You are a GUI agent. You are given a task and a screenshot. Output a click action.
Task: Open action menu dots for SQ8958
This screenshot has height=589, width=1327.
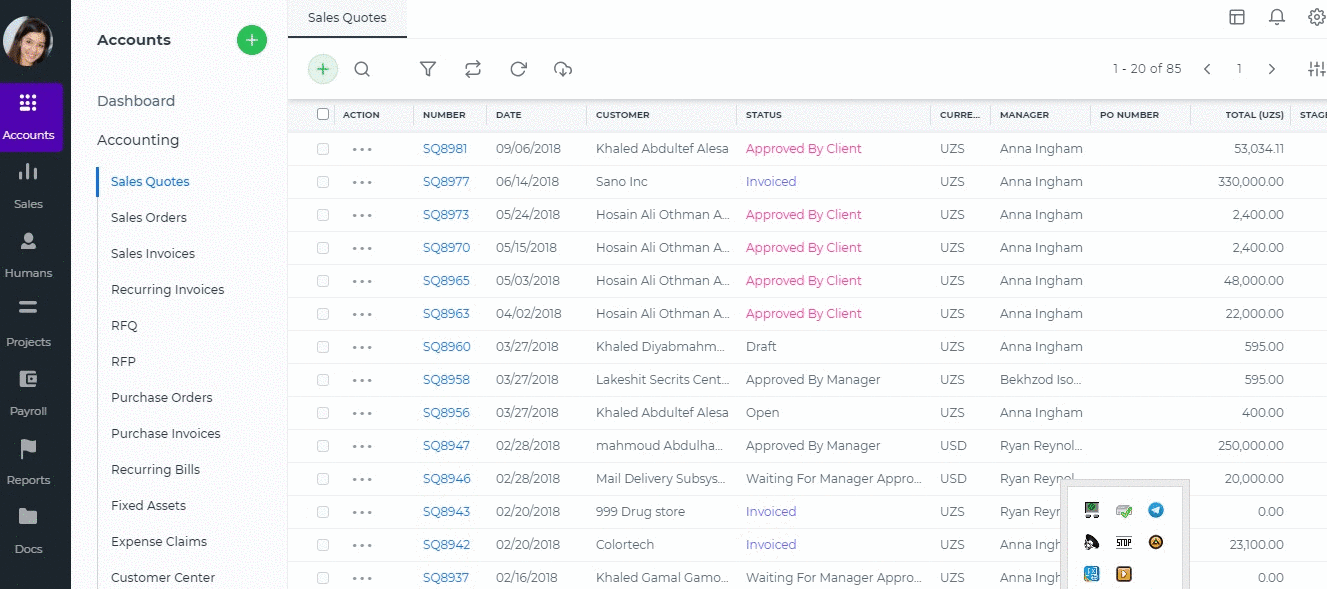[362, 380]
